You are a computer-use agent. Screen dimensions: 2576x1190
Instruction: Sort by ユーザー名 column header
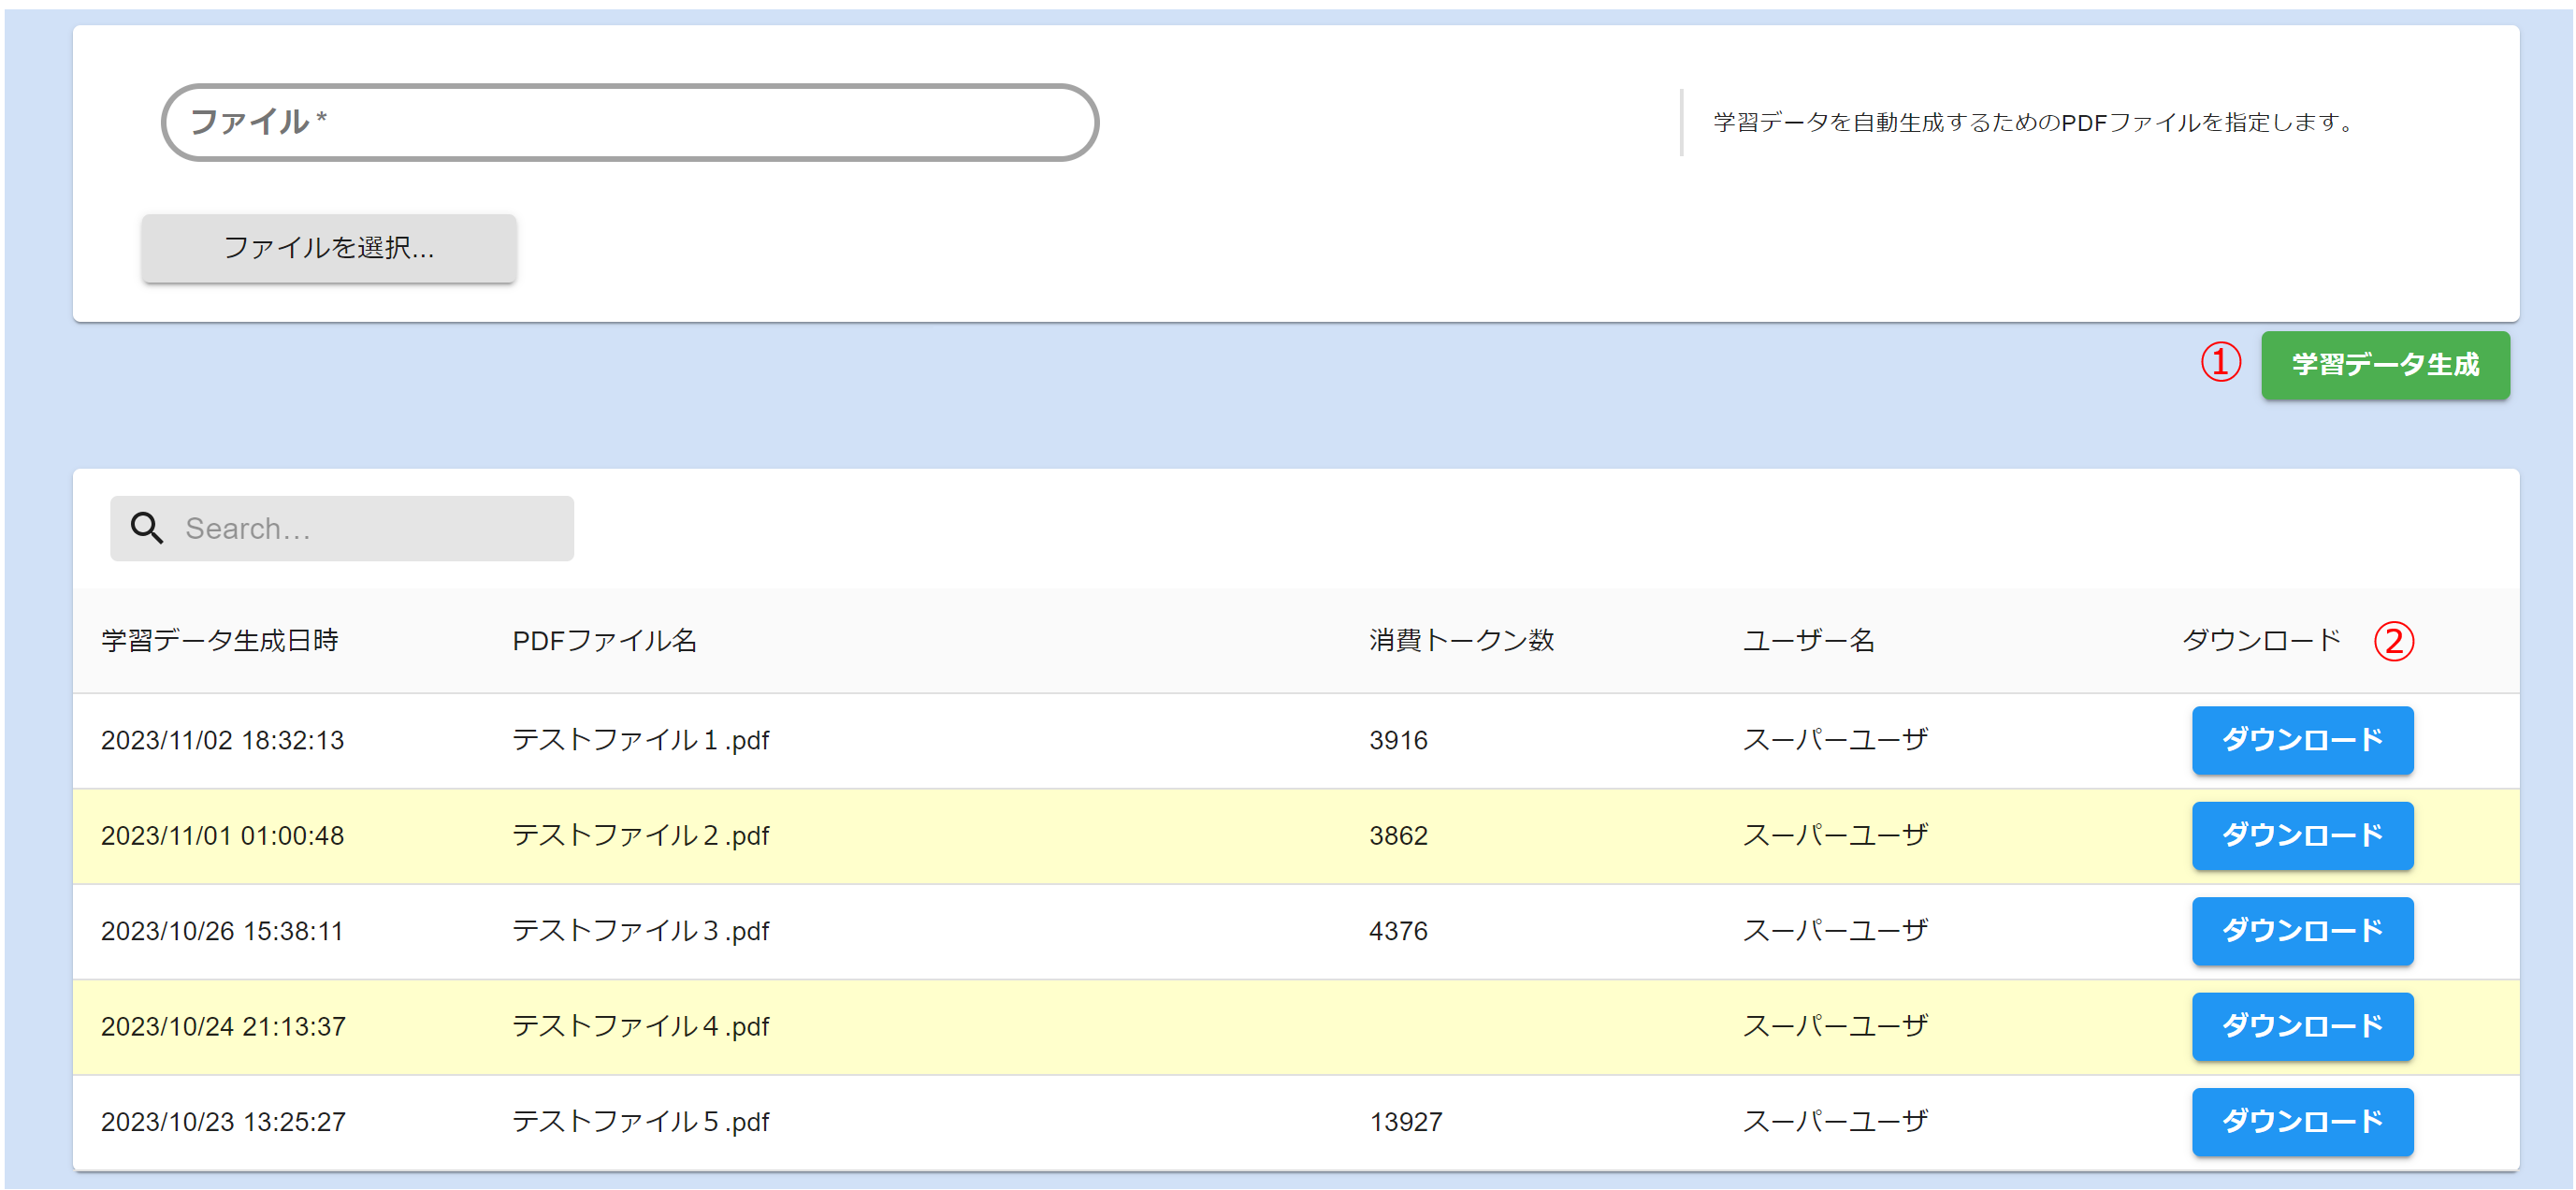tap(1808, 640)
